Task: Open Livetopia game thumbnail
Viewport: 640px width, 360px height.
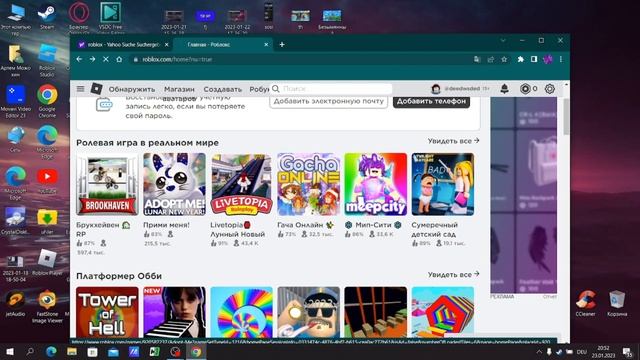Action: pos(241,184)
